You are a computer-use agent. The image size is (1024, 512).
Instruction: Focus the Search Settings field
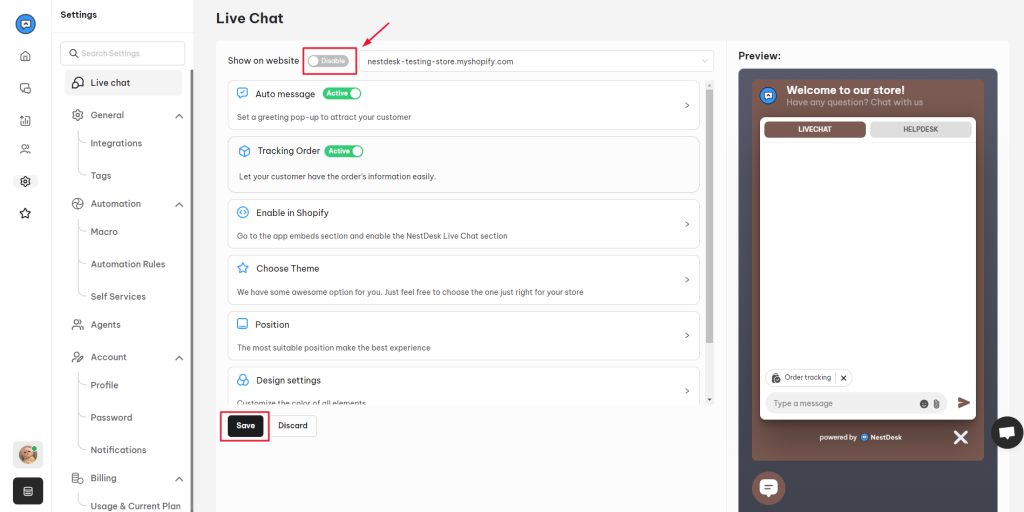123,54
